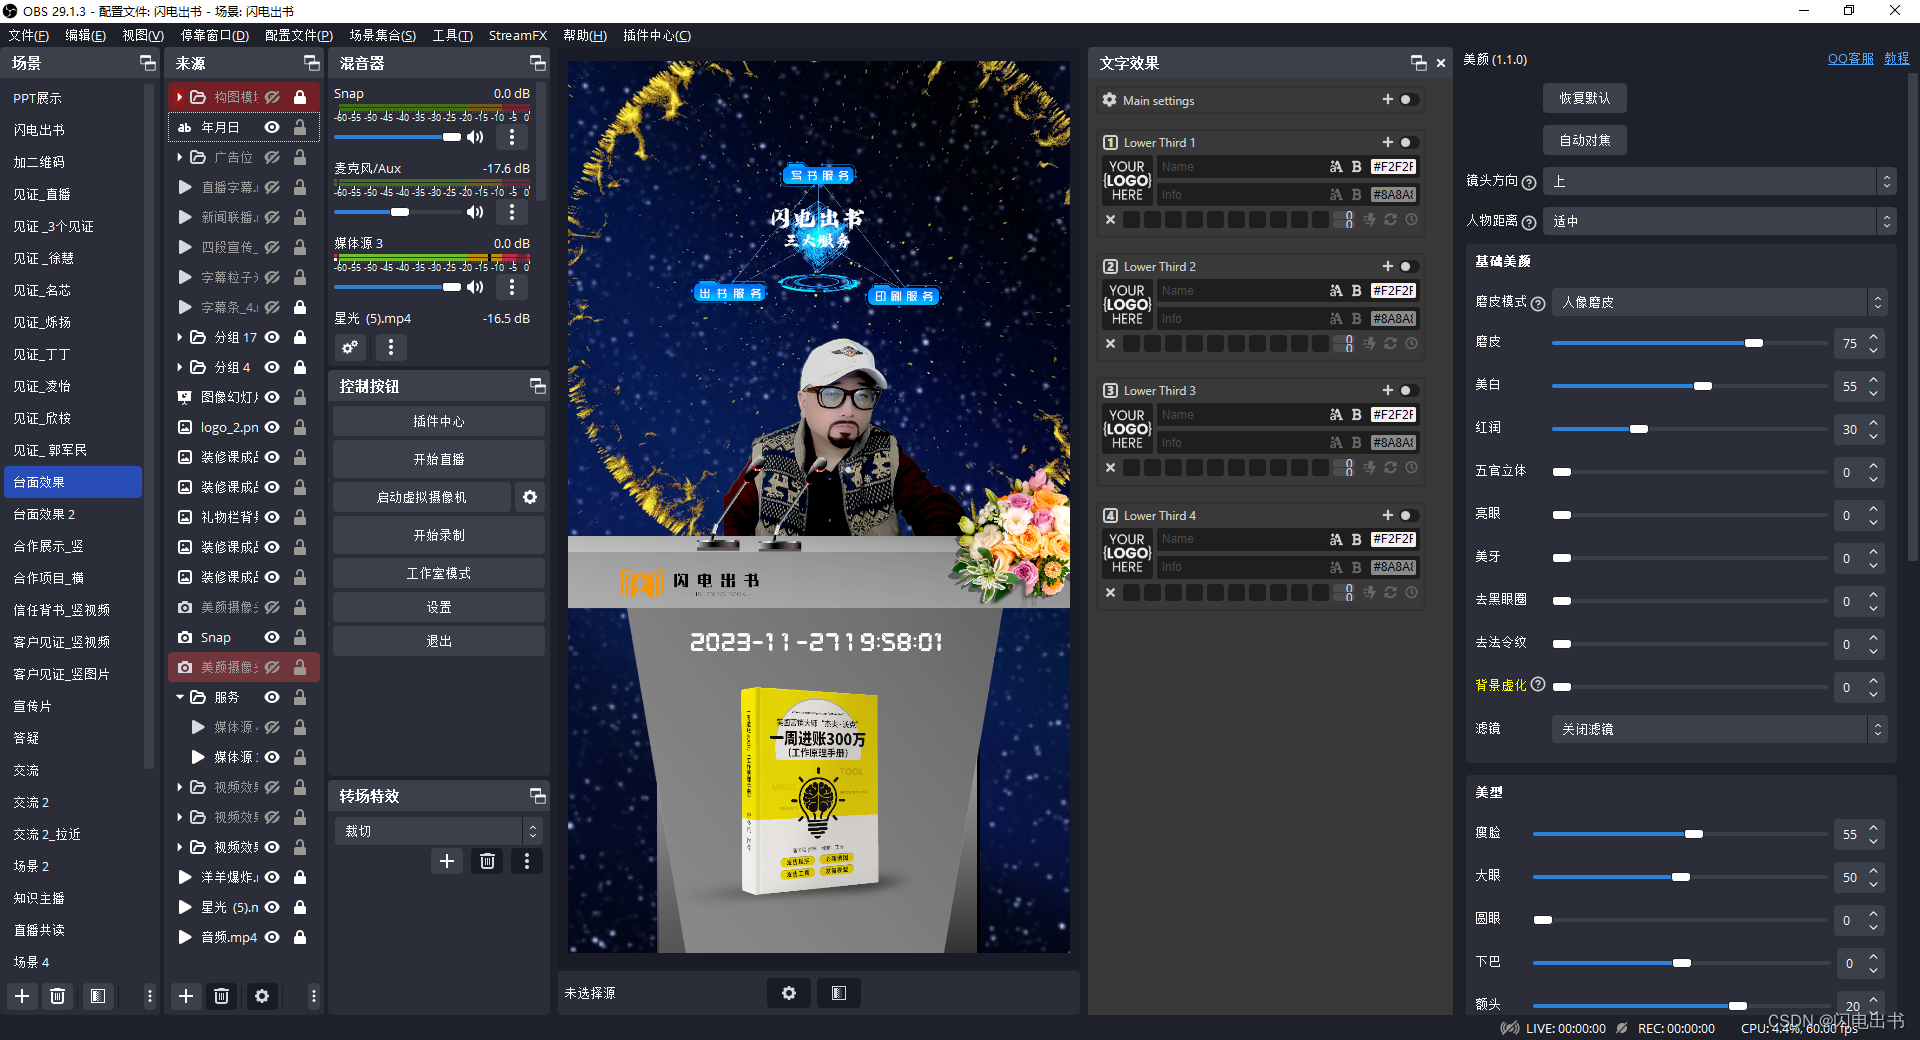Viewport: 1920px width, 1040px height.
Task: Pop out the 混音器 dock window
Action: tap(538, 63)
